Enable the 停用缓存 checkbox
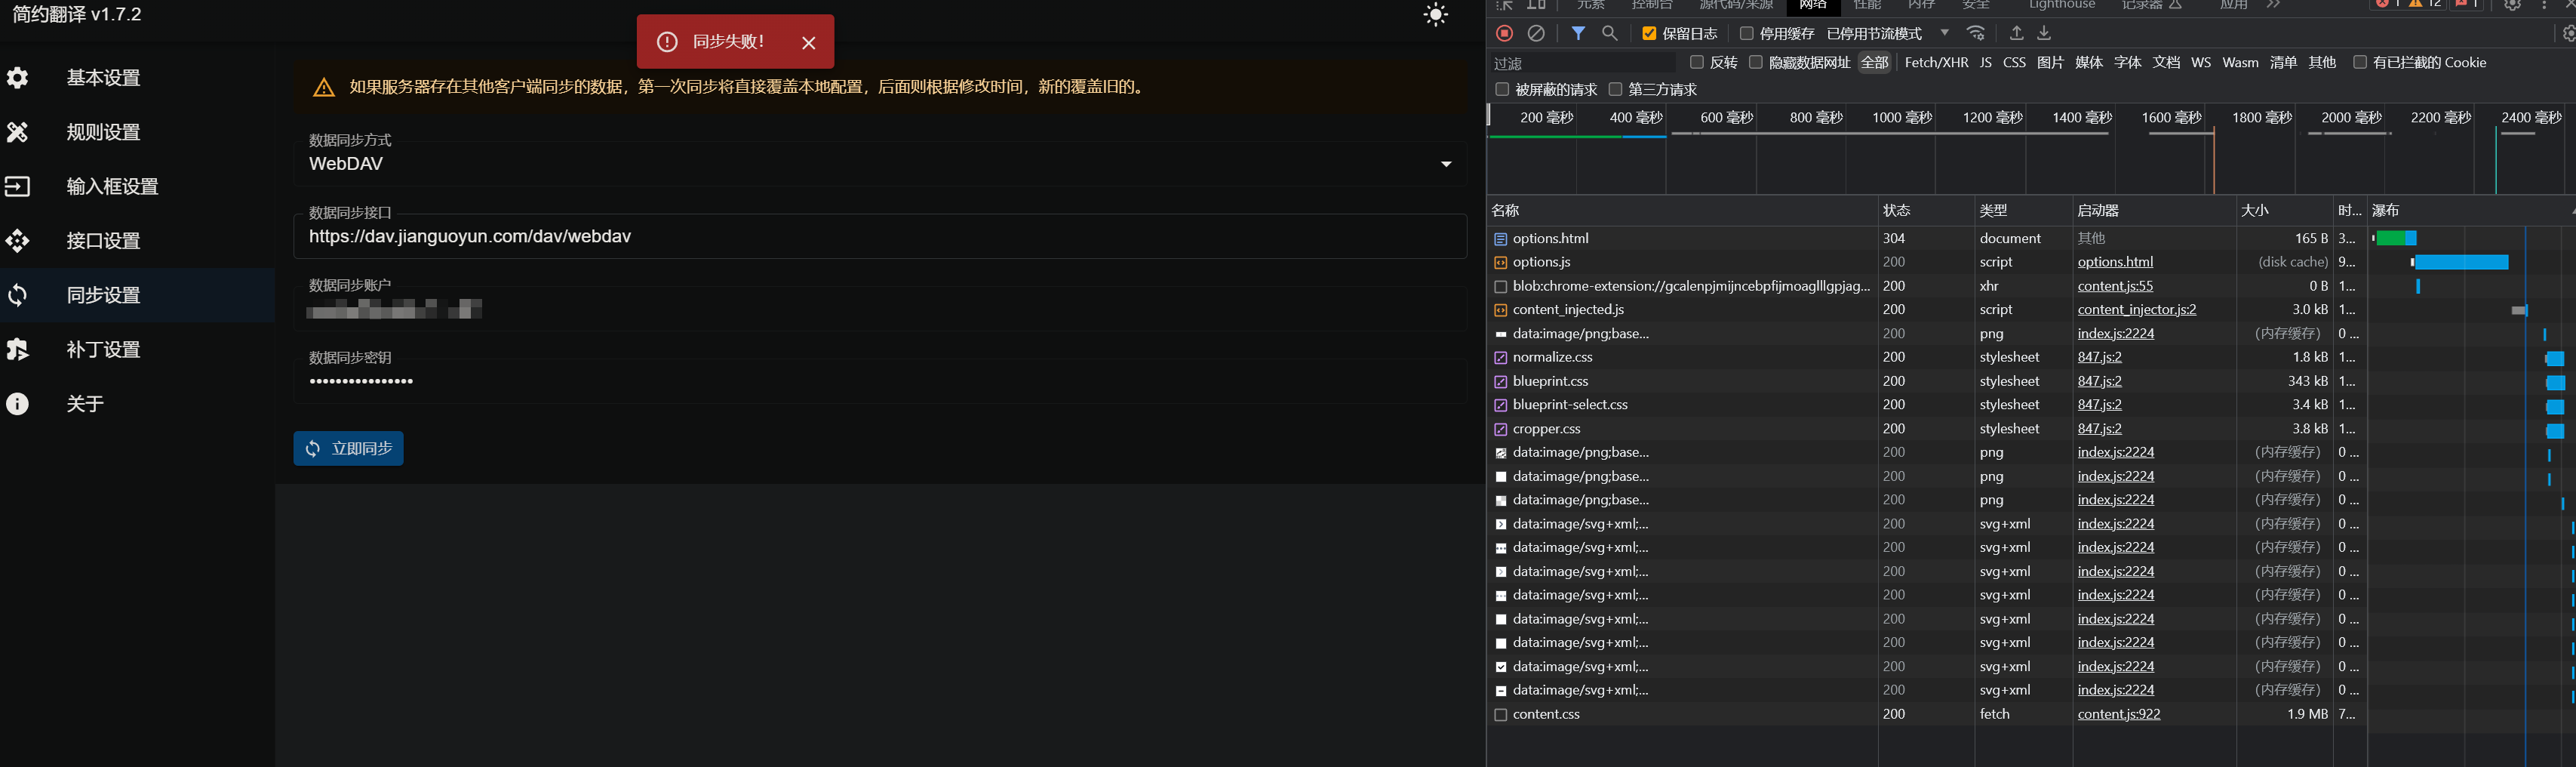 pos(1747,33)
